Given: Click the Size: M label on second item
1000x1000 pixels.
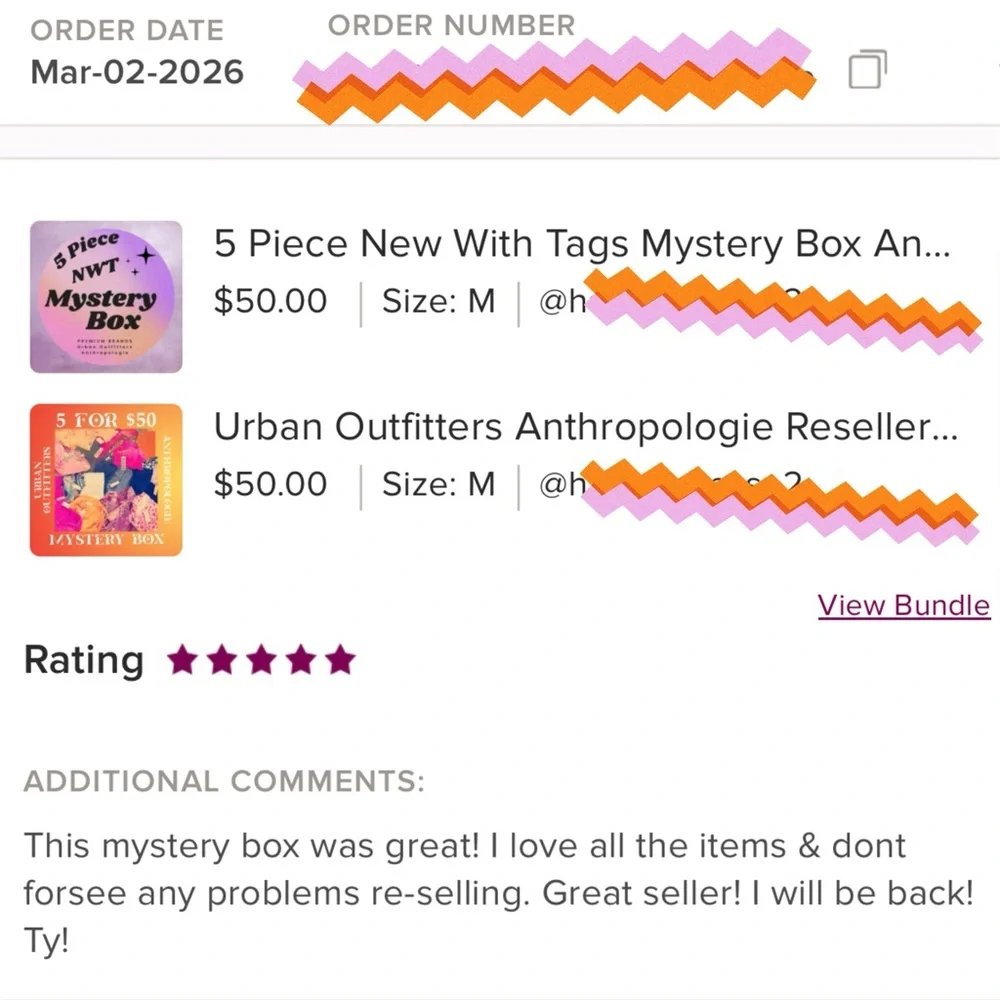Looking at the screenshot, I should pyautogui.click(x=438, y=485).
